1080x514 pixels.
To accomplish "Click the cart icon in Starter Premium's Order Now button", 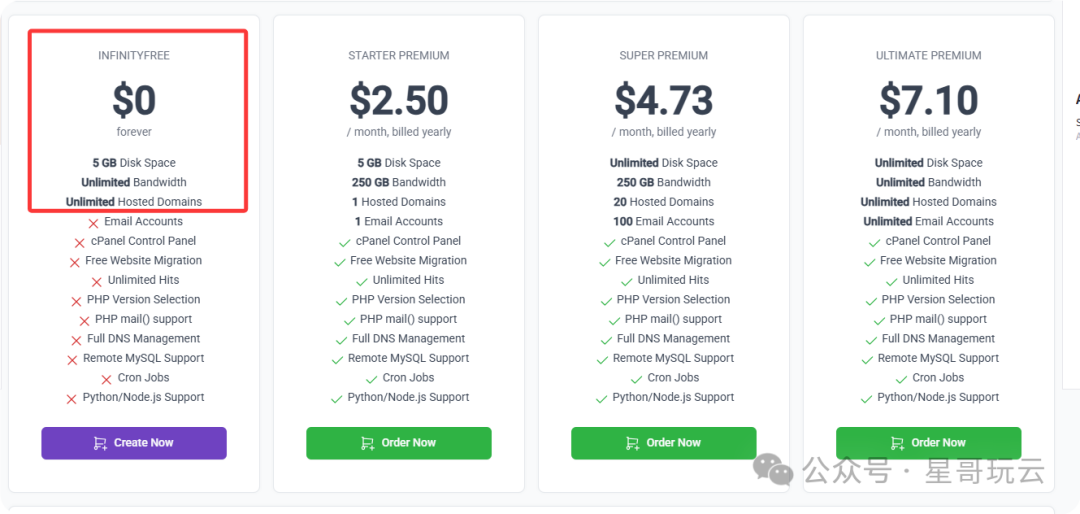I will [x=367, y=443].
